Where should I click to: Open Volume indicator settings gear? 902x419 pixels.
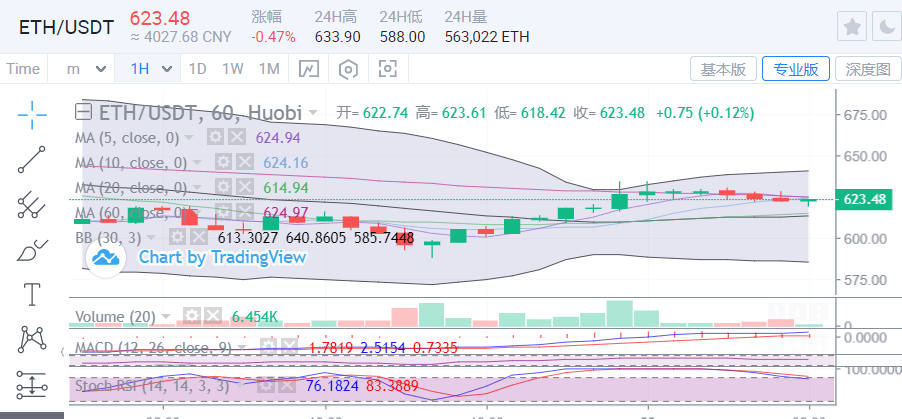point(192,315)
